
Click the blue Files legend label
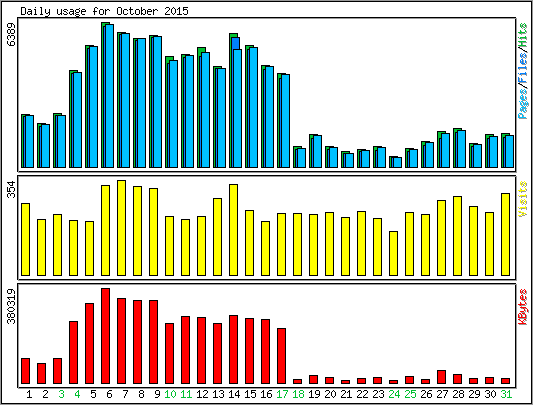point(523,67)
